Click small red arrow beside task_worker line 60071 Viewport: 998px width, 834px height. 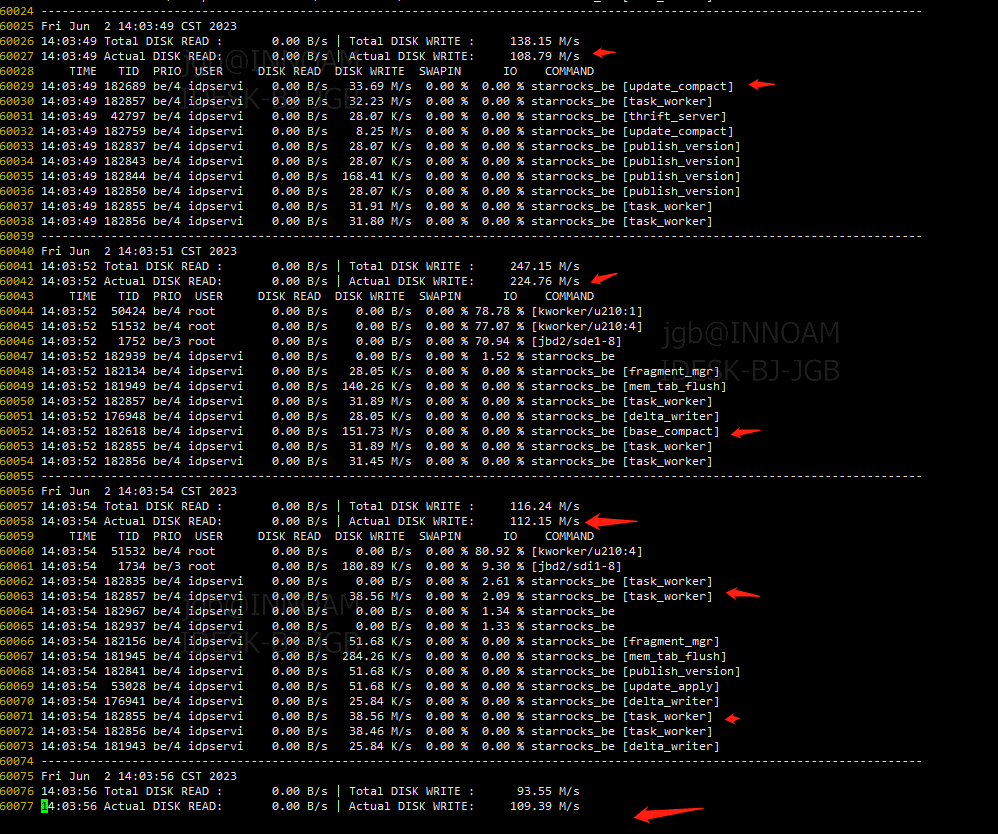click(732, 718)
